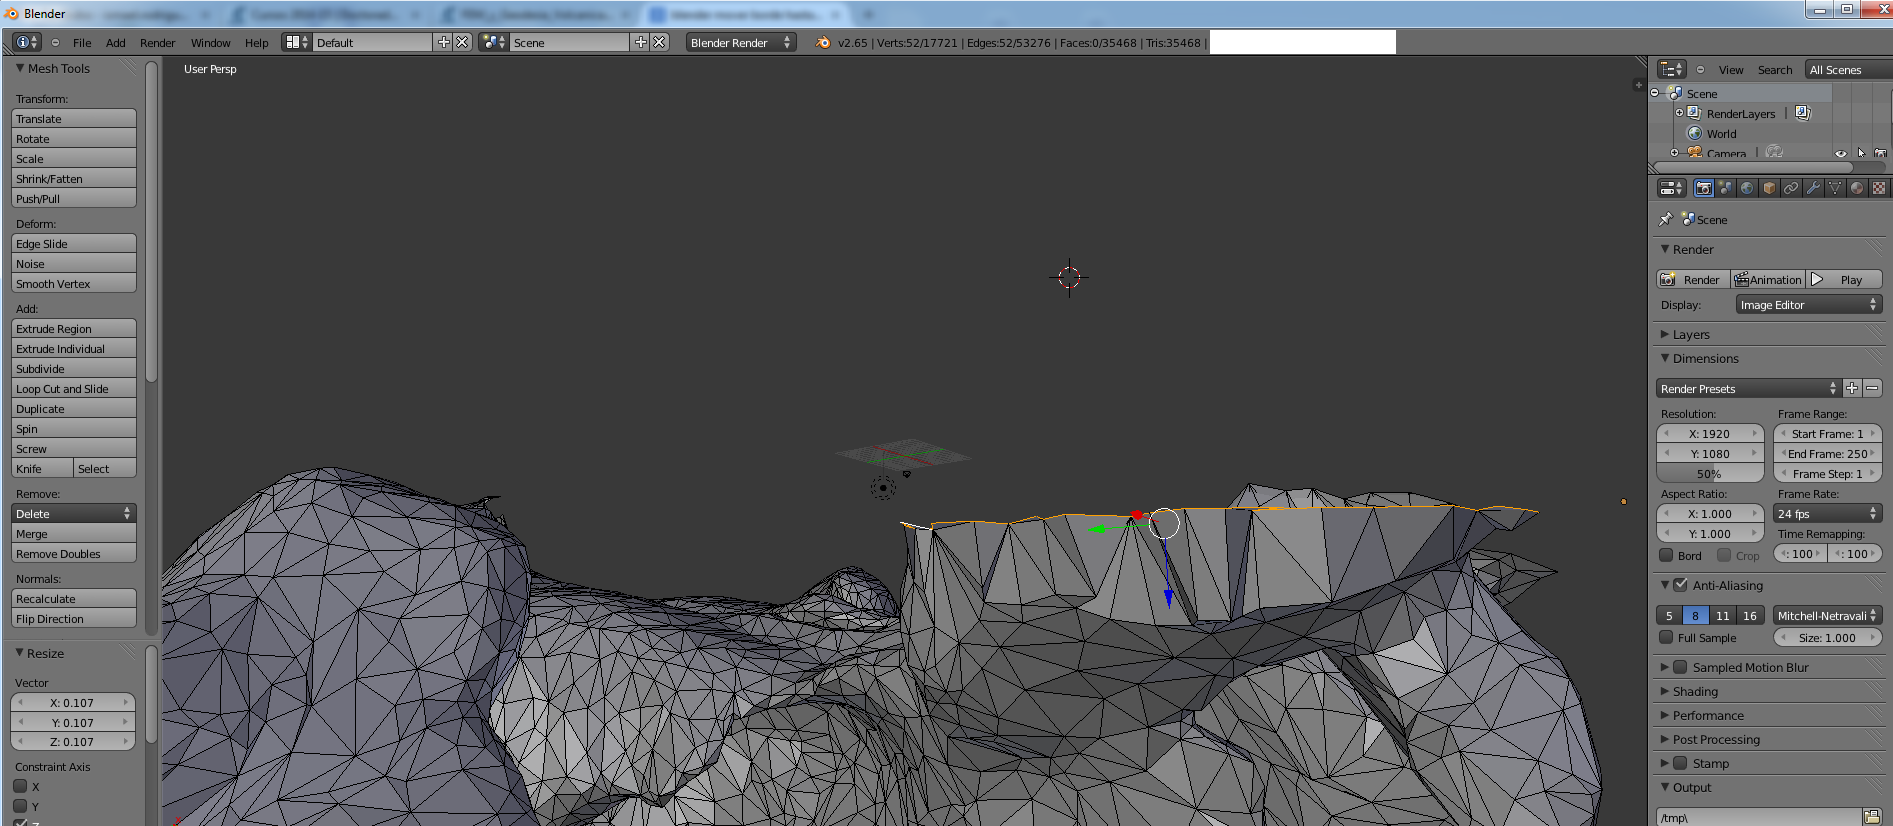1893x826 pixels.
Task: Open Texture properties checker icon
Action: click(1879, 188)
